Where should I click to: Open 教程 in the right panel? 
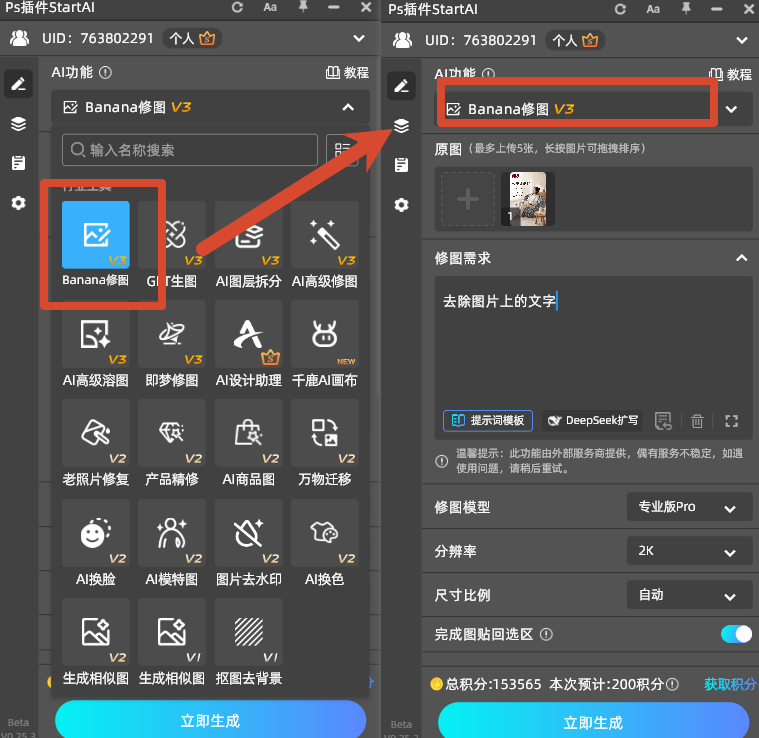coord(730,75)
